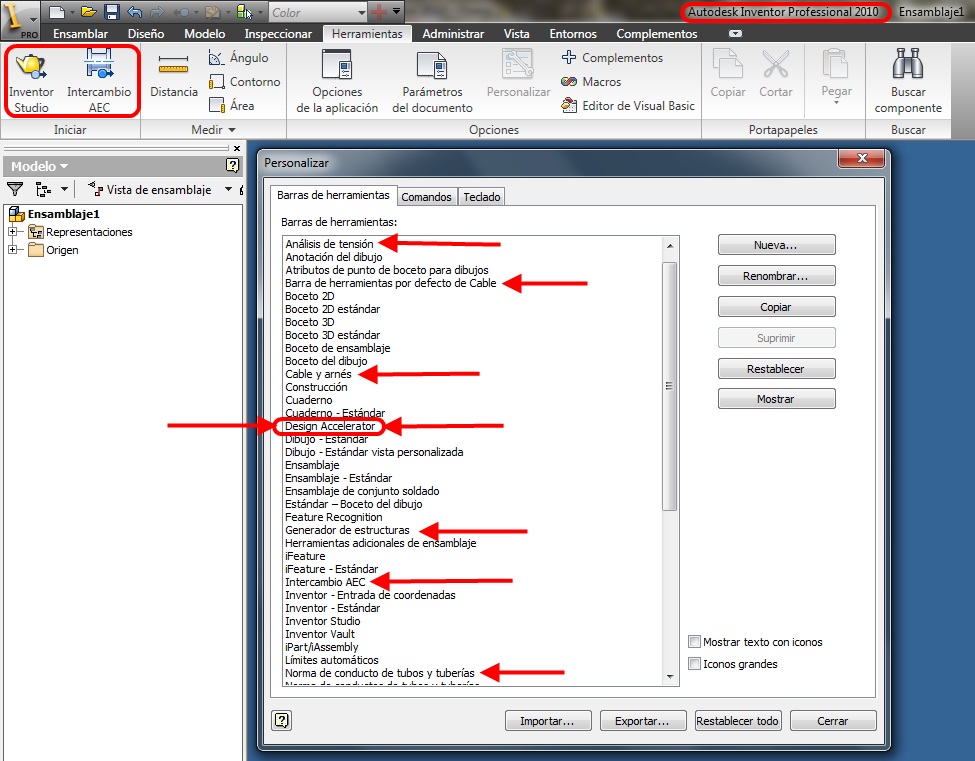Save the document with the diskette icon
Image resolution: width=975 pixels, height=761 pixels.
tap(112, 12)
